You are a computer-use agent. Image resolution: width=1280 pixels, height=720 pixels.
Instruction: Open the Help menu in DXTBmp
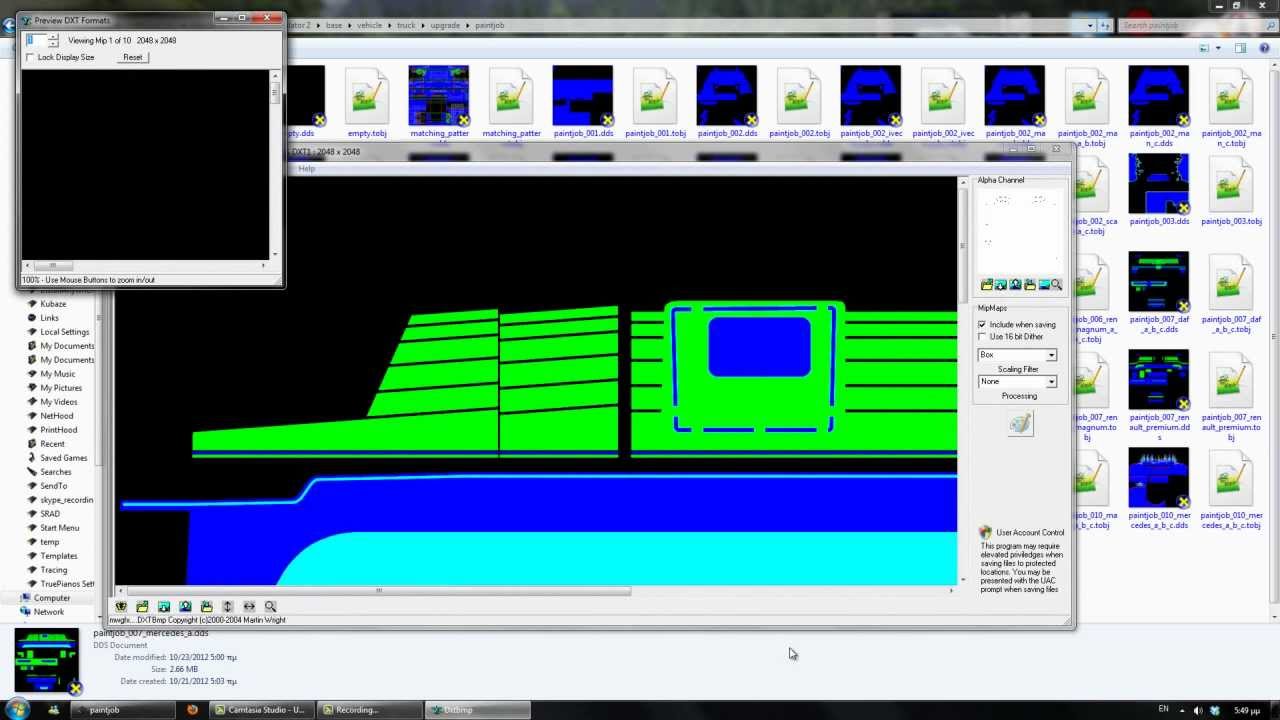point(307,169)
